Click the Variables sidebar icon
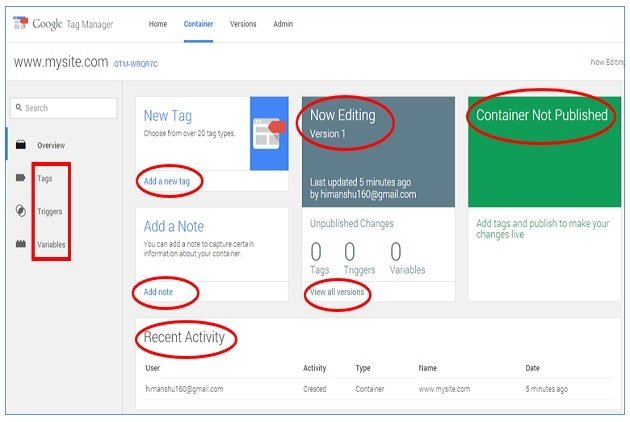 [x=20, y=244]
